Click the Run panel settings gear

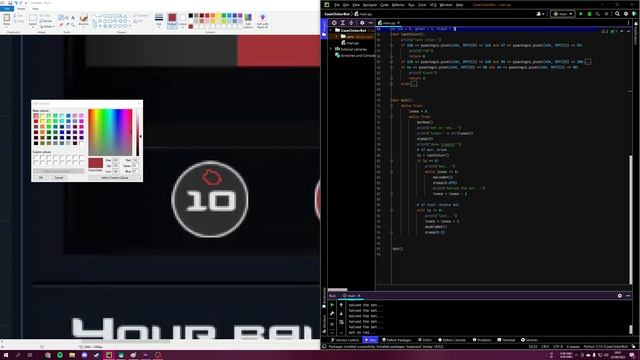pos(620,296)
